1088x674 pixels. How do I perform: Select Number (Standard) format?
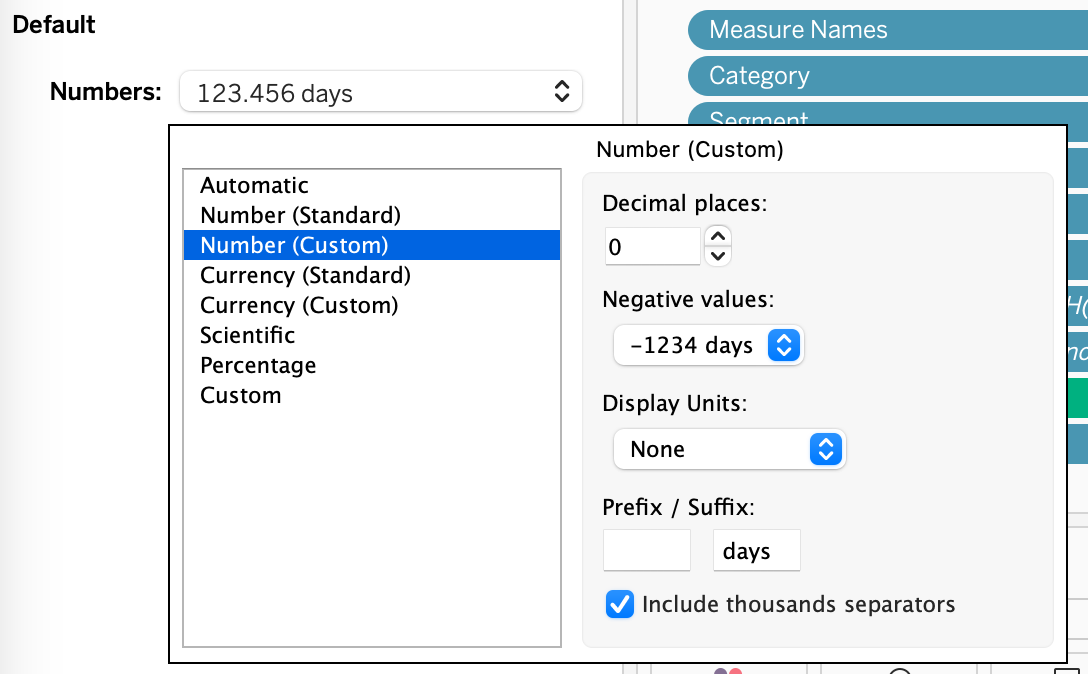(300, 215)
